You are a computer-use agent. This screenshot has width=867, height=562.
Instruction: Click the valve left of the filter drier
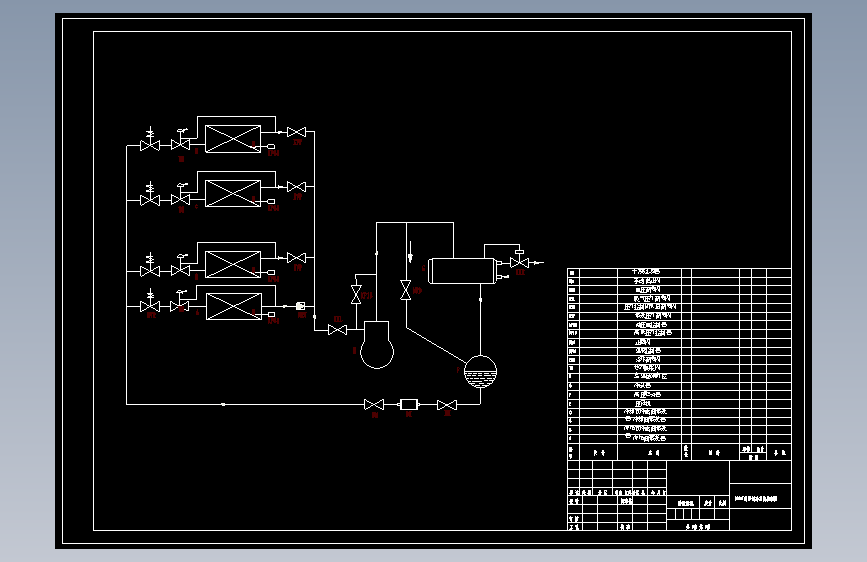coord(374,404)
